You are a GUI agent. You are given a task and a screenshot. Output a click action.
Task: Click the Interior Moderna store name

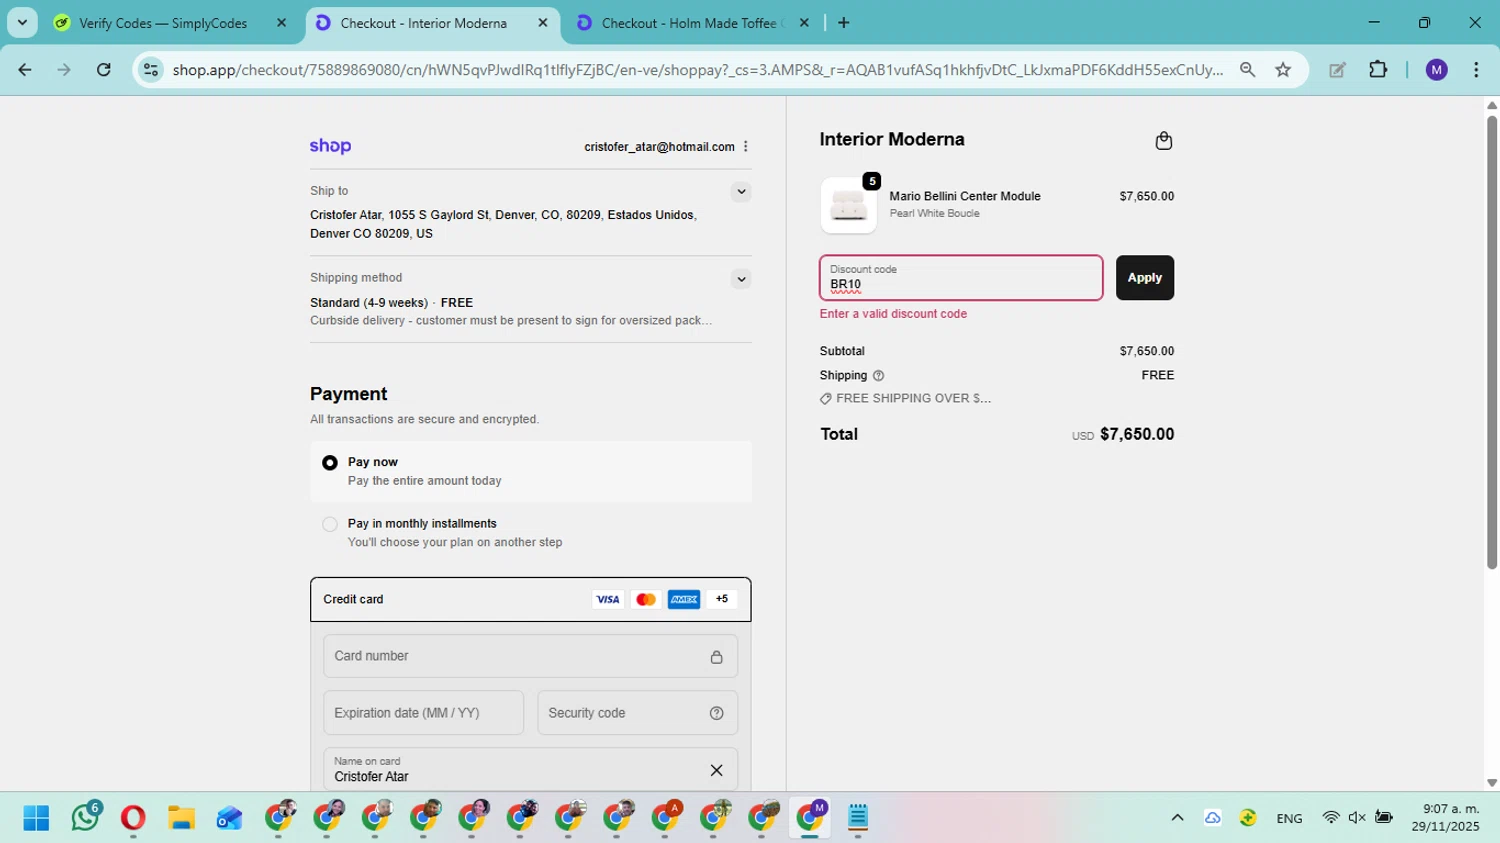pyautogui.click(x=892, y=140)
